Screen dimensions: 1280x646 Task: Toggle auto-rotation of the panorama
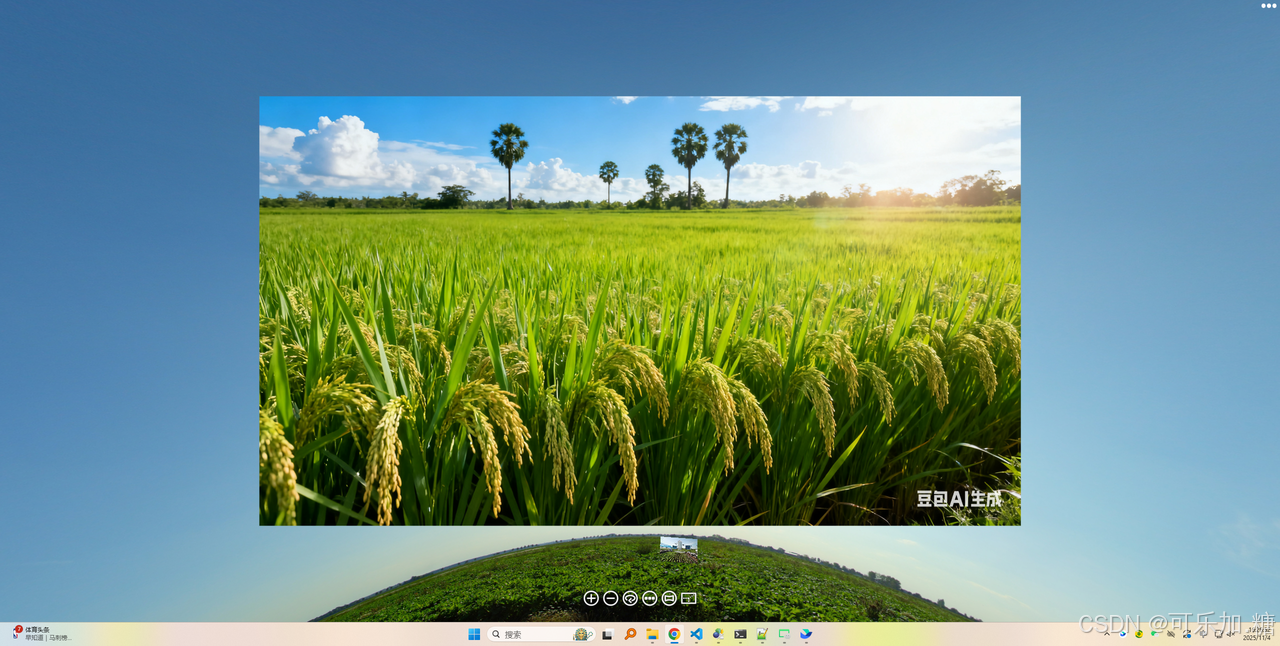[630, 598]
